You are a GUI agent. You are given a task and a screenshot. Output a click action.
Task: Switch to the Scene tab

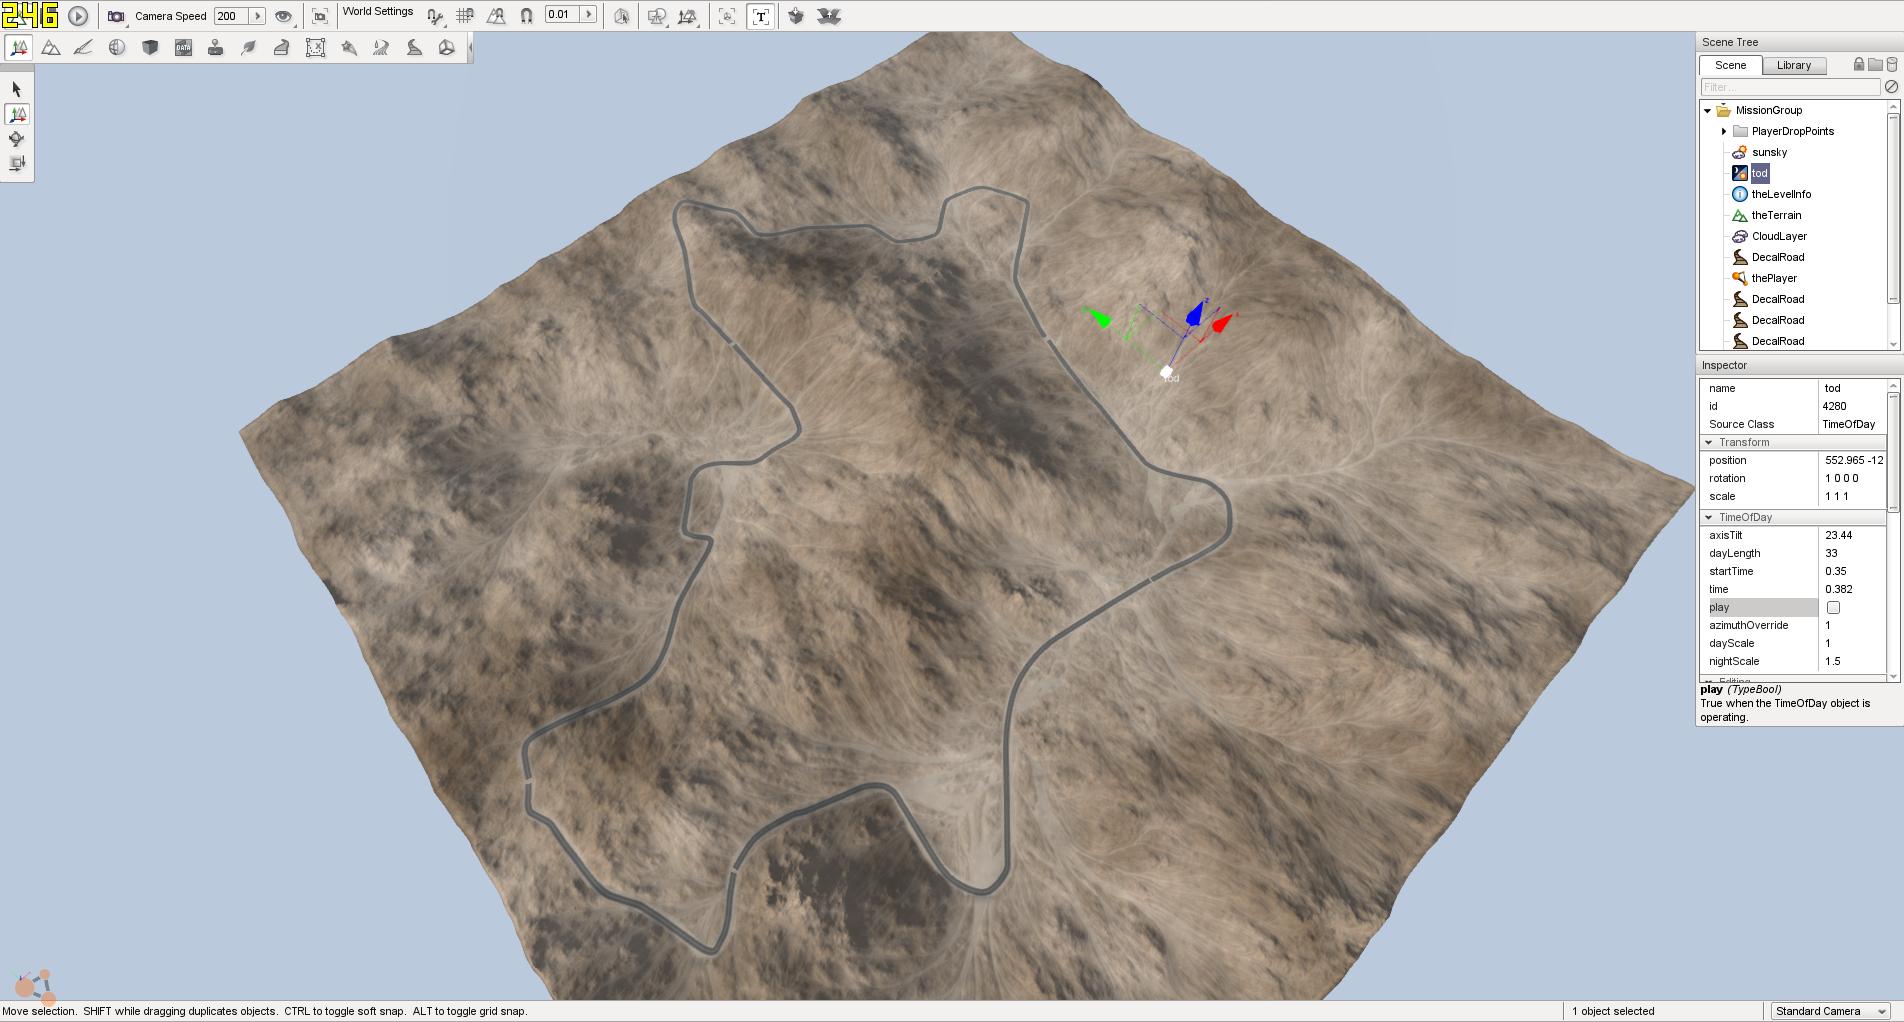1730,65
